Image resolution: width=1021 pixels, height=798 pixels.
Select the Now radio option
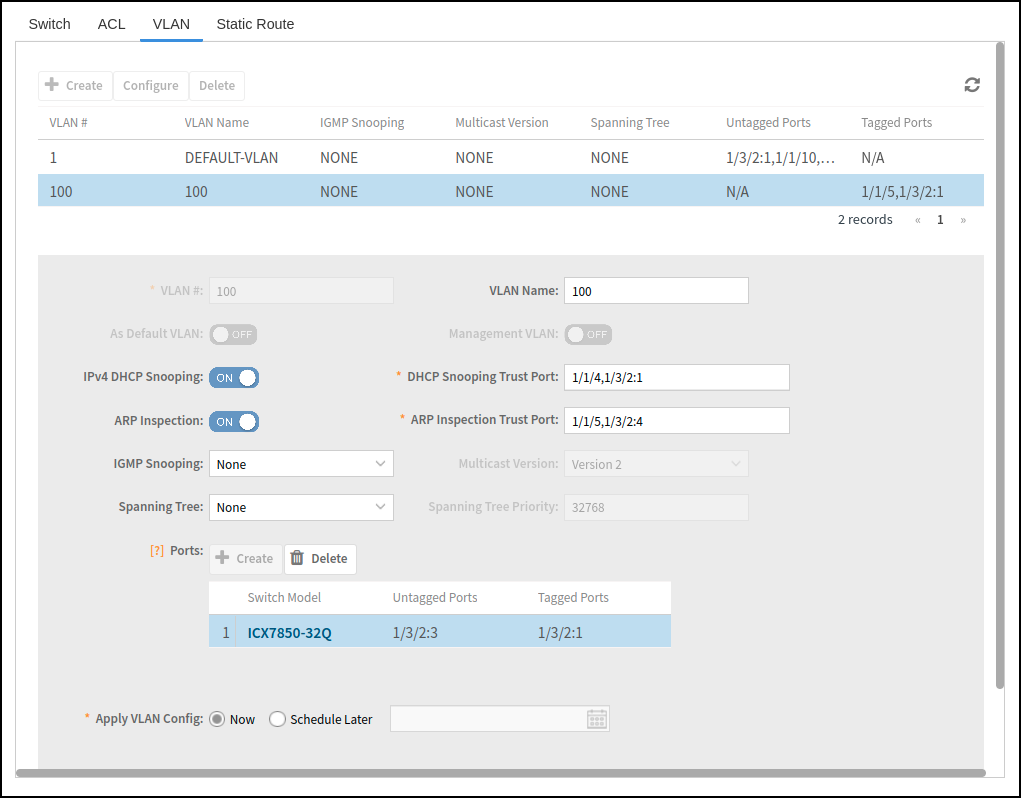(217, 719)
